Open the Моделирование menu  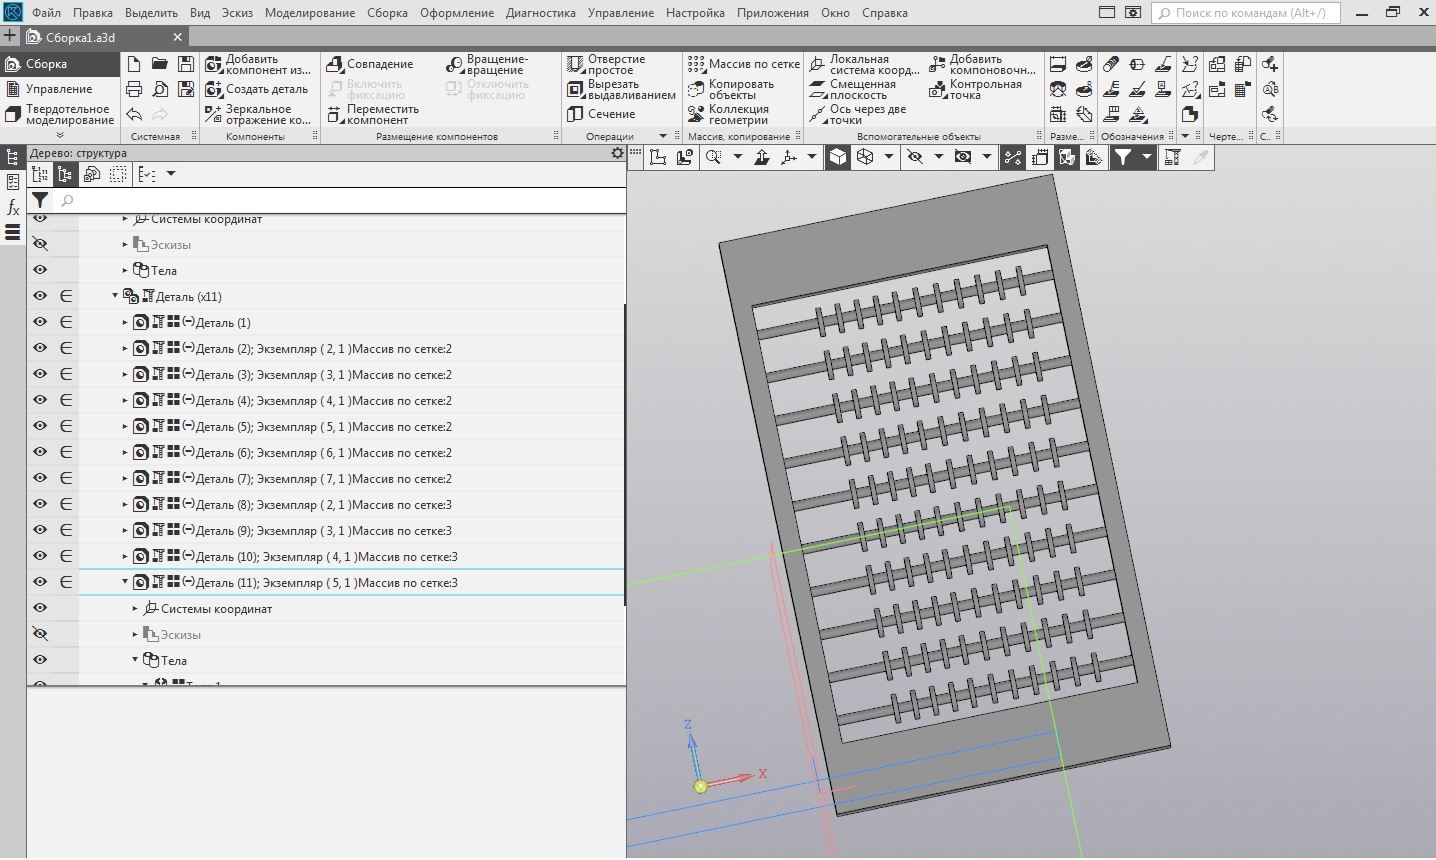point(310,13)
